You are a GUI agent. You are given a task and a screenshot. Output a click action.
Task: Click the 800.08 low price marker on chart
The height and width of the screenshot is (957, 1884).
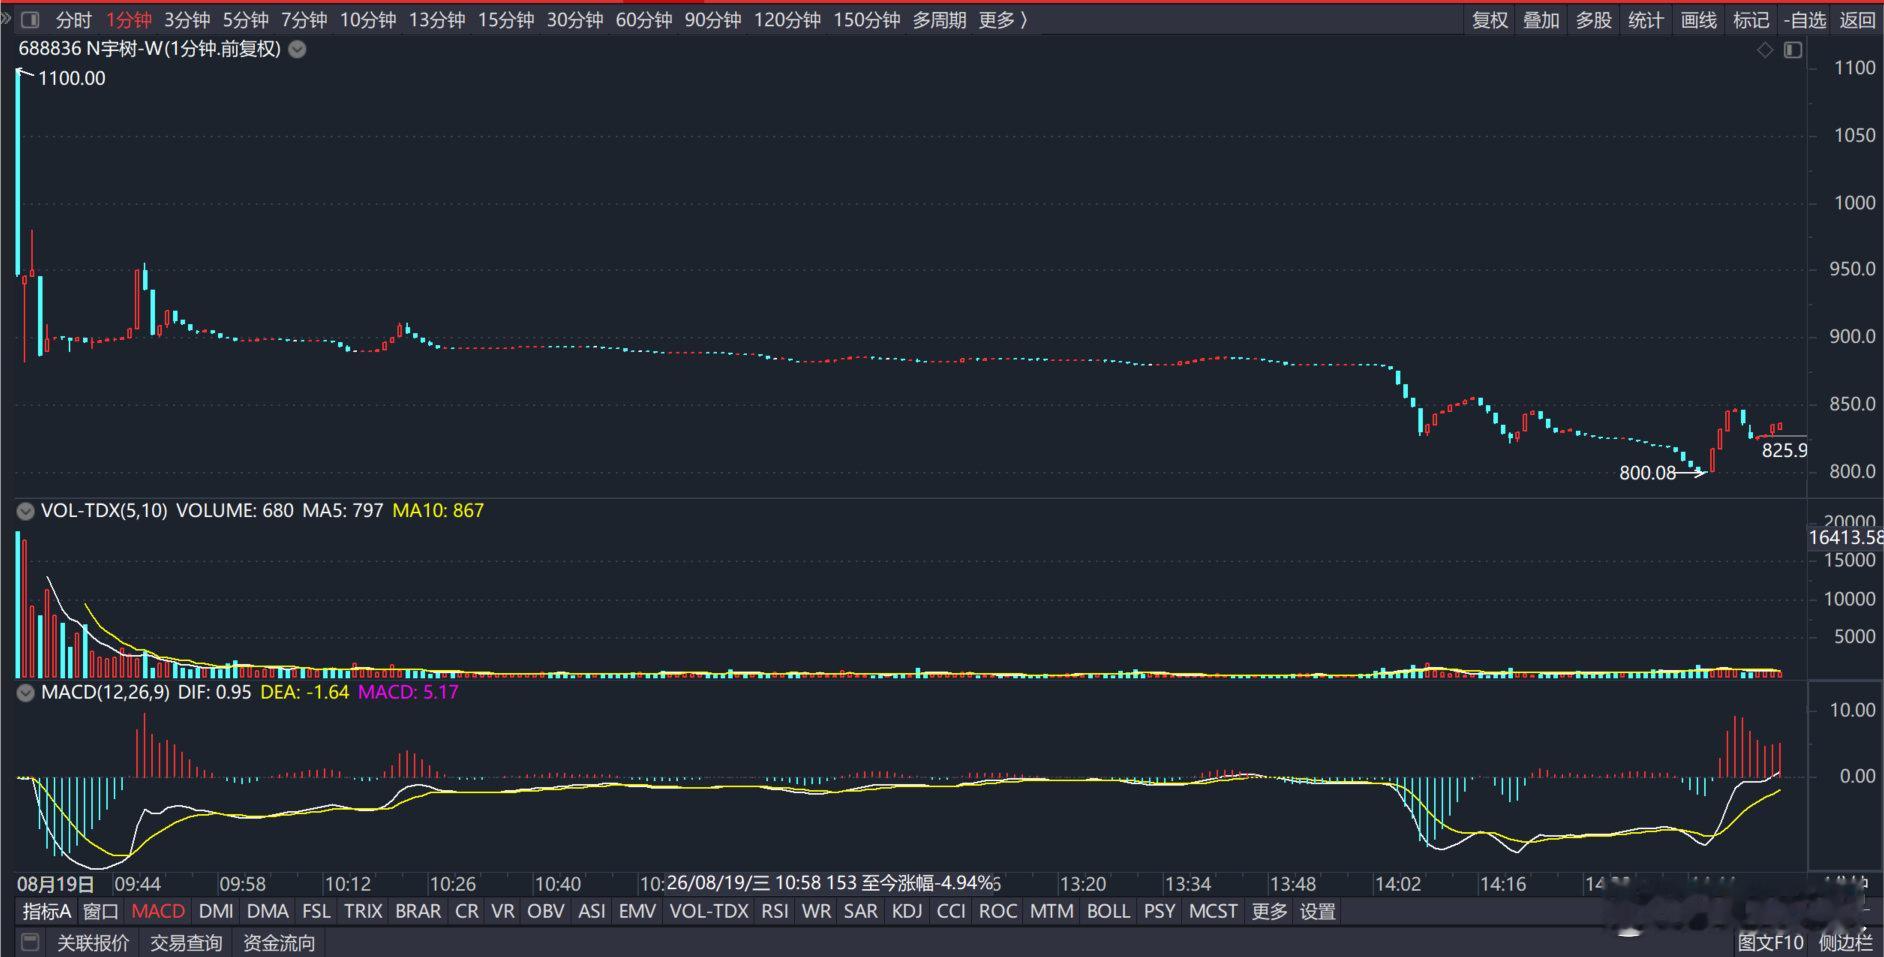coord(1647,473)
